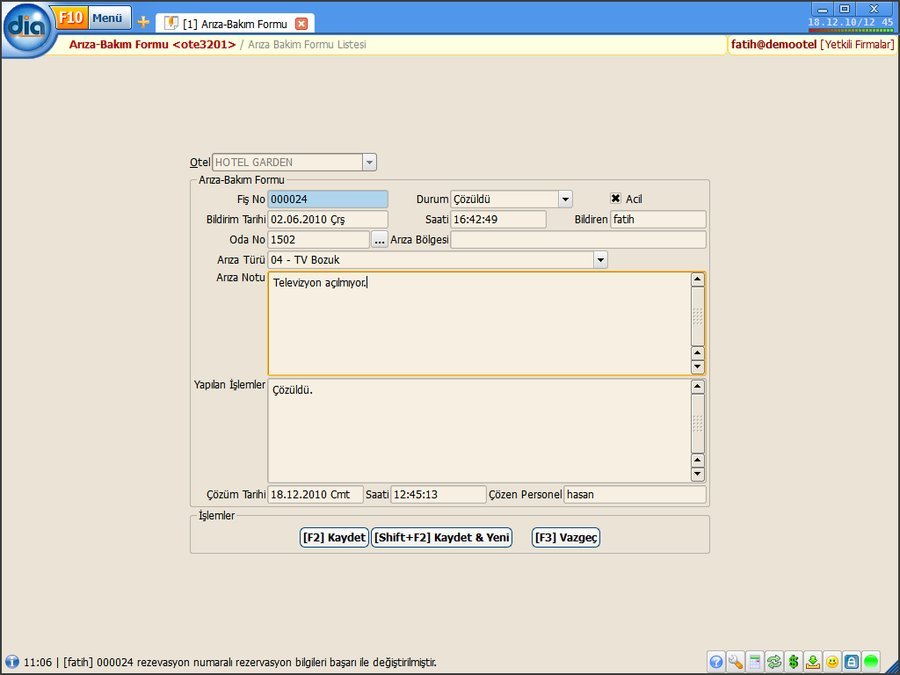The width and height of the screenshot is (900, 675).
Task: Click the Bildiren field showing fatih
Action: coord(658,219)
